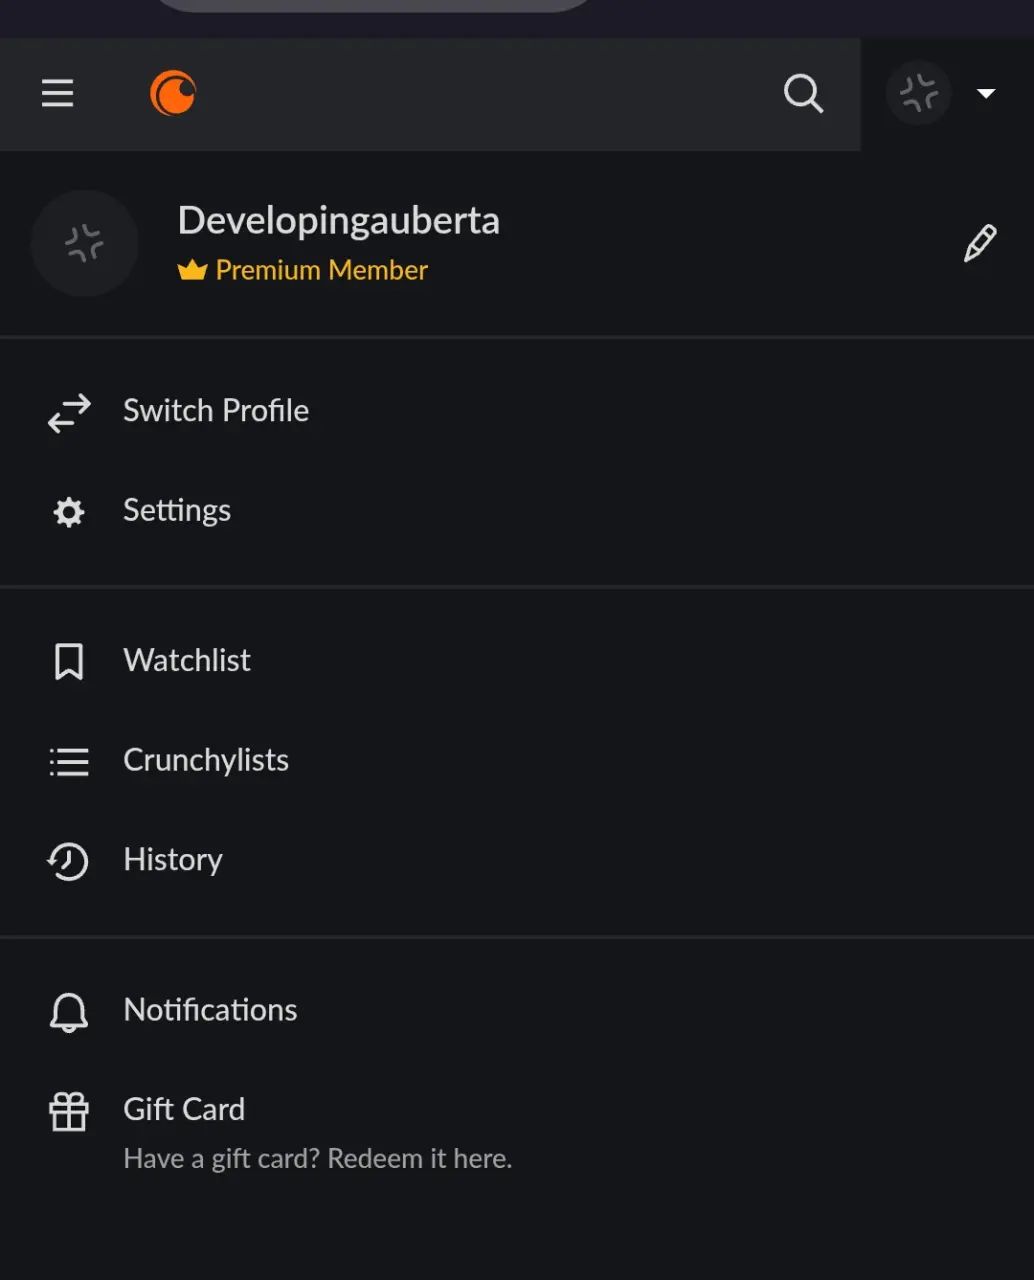Click the Developingauberta username text
The height and width of the screenshot is (1280, 1034).
[x=338, y=220]
